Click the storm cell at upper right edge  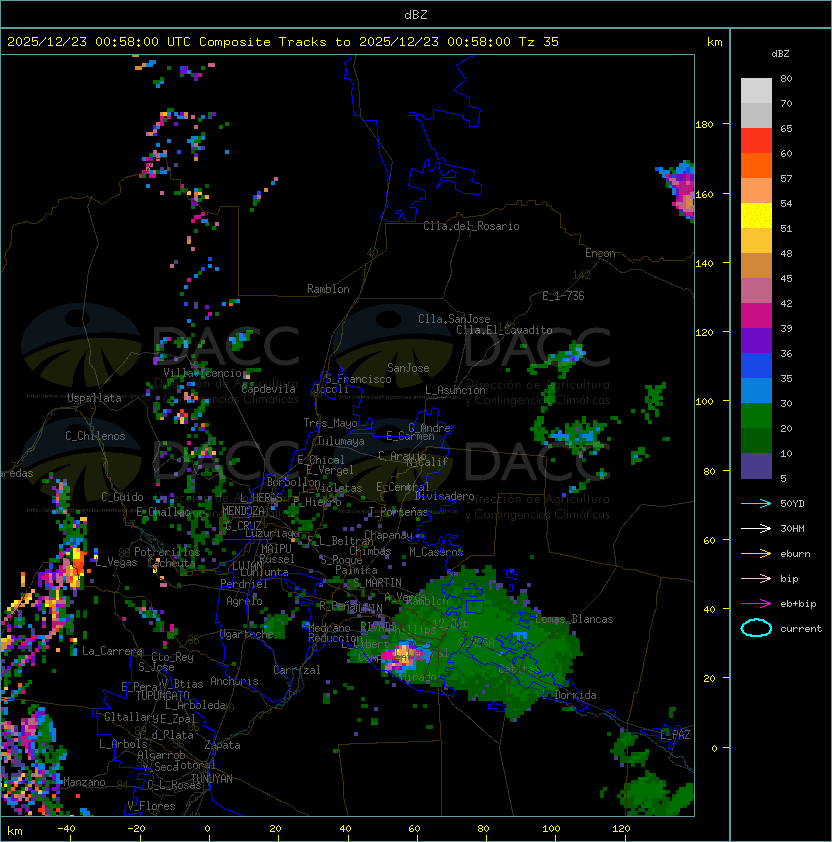679,189
